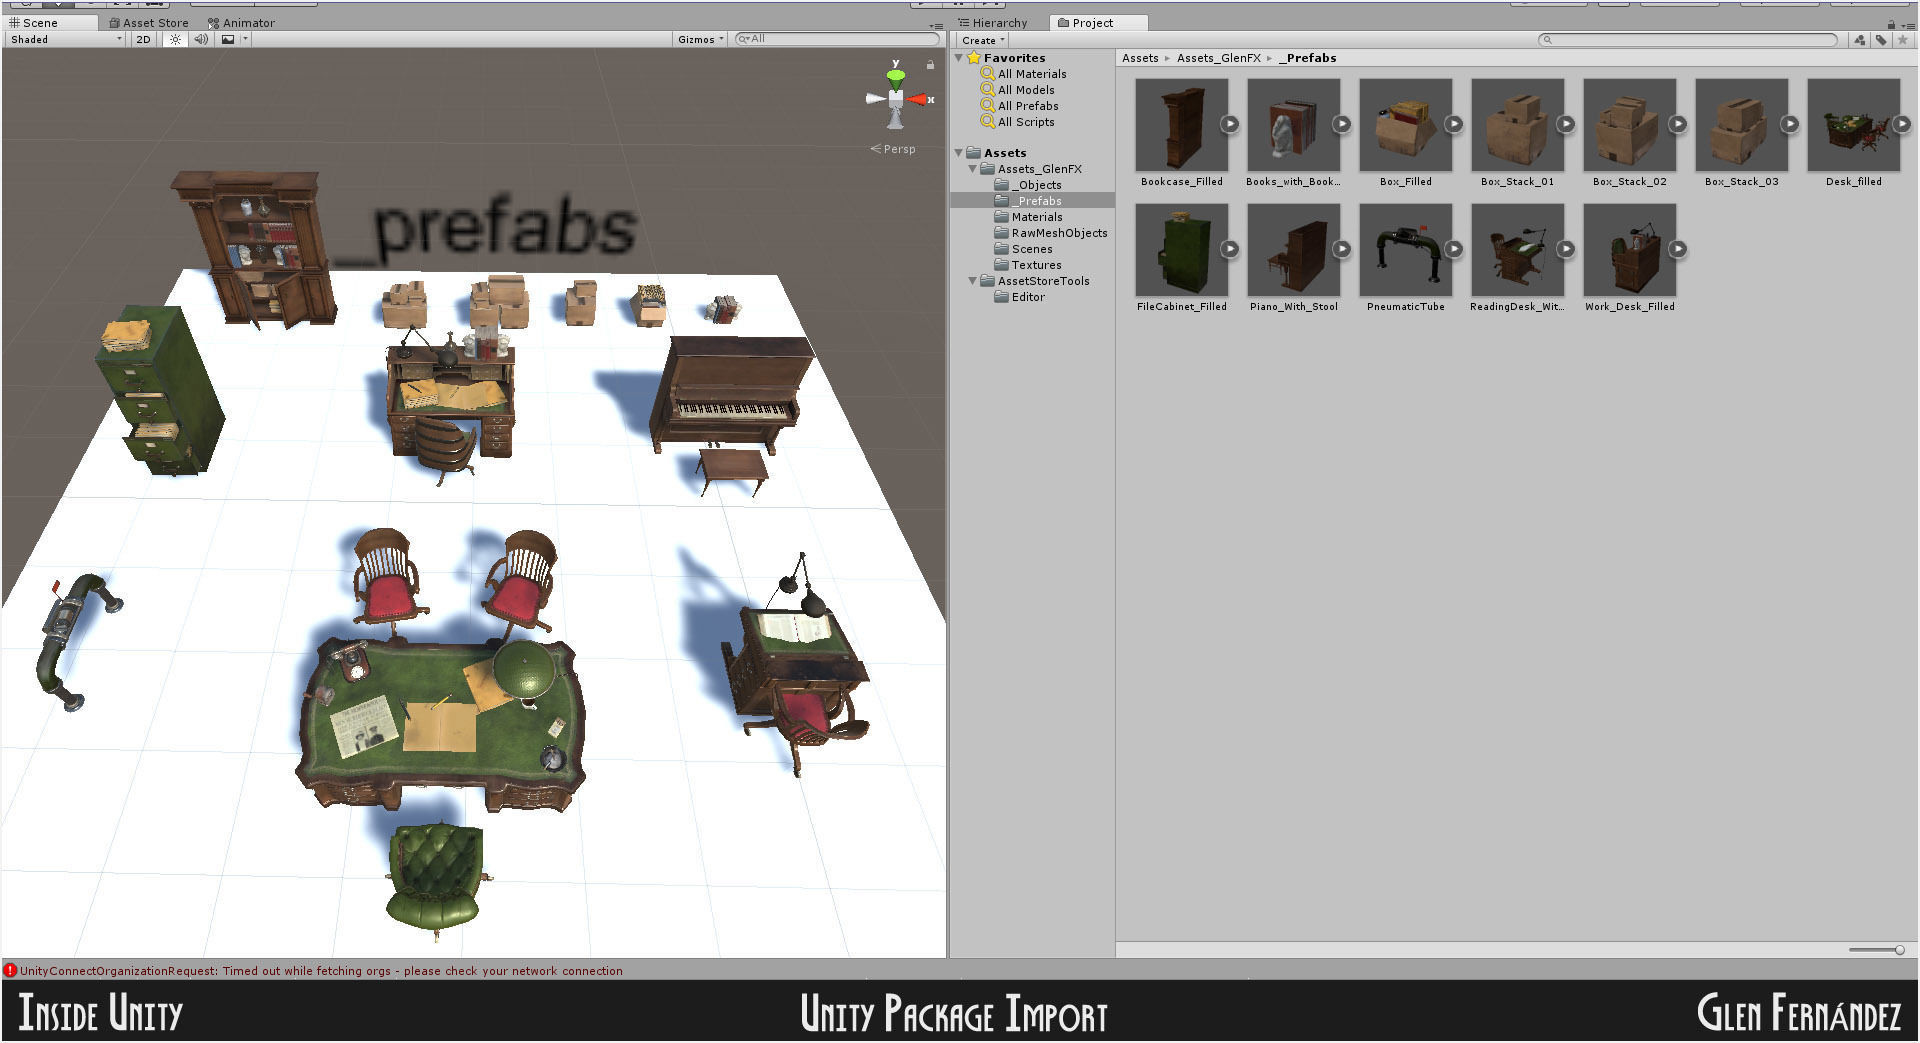Open the Project panel options menu icon
Viewport: 1920px width, 1043px height.
coord(1908,25)
